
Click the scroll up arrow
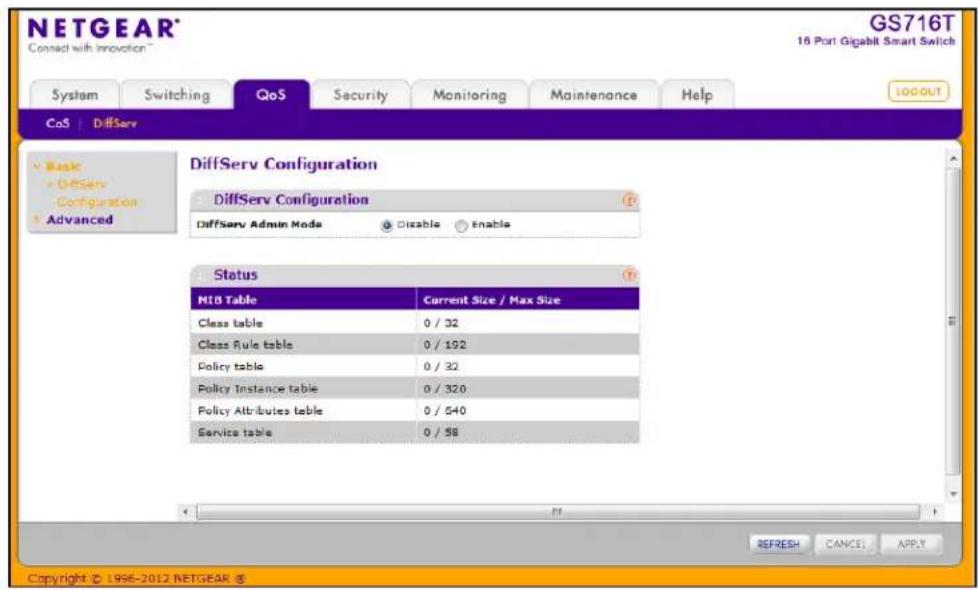952,159
